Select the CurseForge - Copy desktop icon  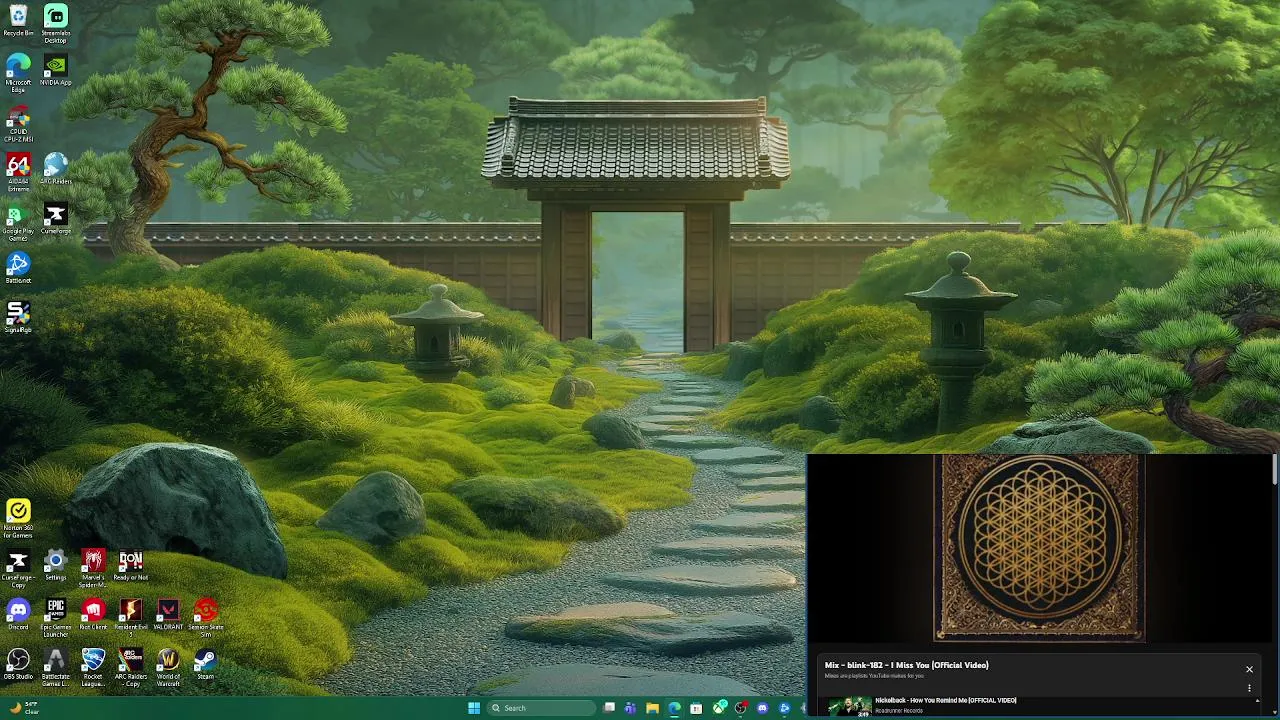click(x=18, y=568)
